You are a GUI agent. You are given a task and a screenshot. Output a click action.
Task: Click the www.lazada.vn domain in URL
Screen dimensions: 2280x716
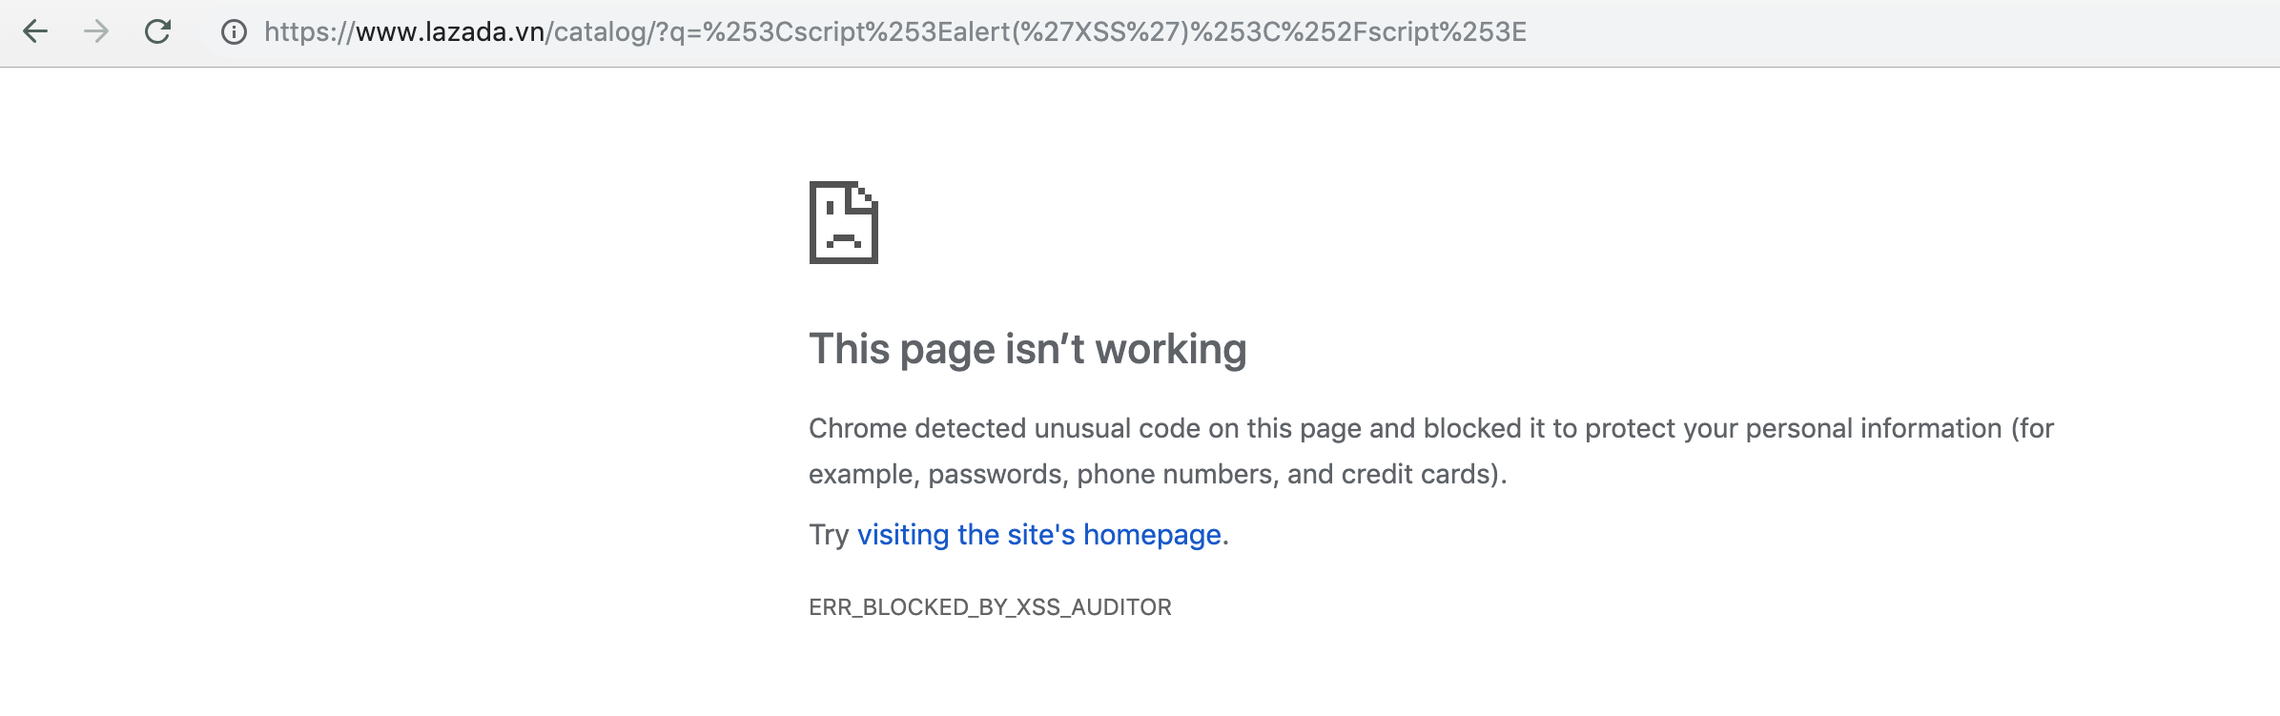coord(450,32)
